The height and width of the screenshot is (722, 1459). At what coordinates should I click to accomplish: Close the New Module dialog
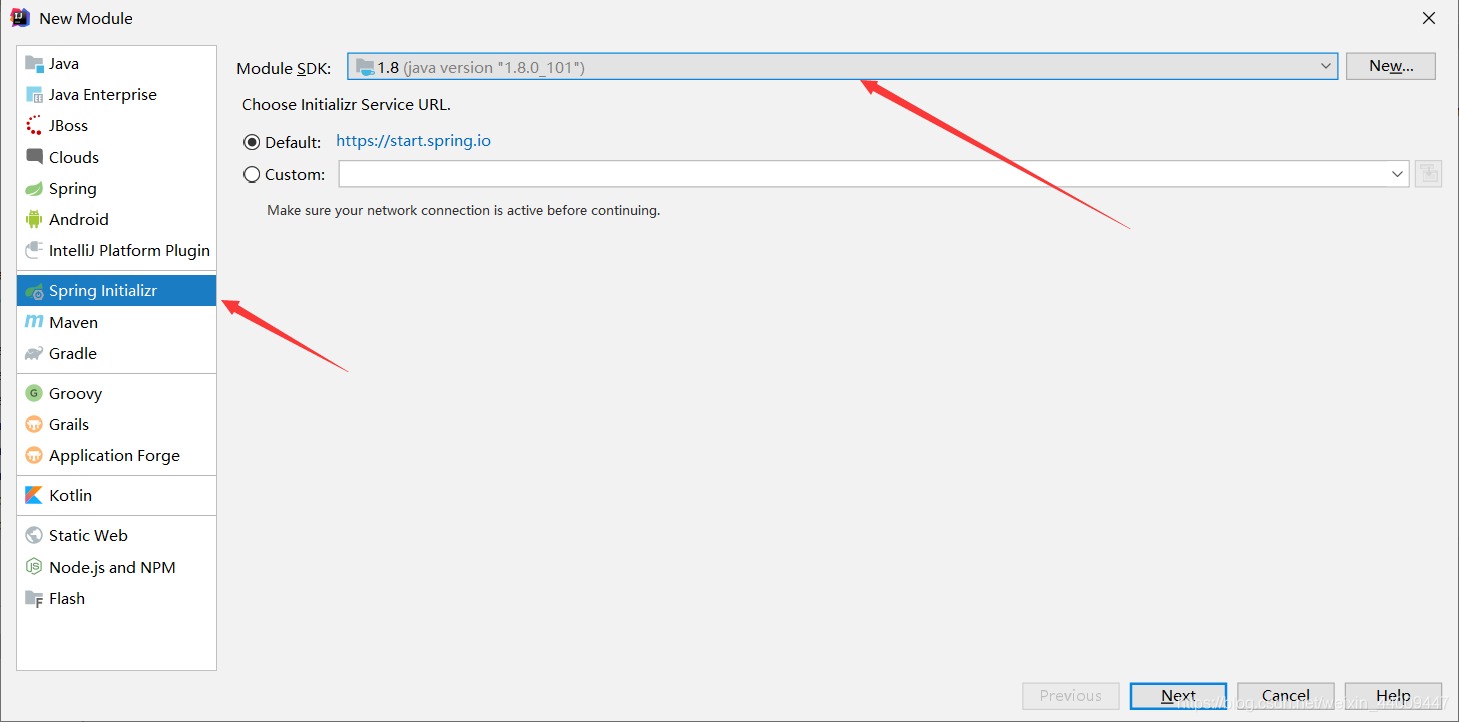click(x=1429, y=18)
